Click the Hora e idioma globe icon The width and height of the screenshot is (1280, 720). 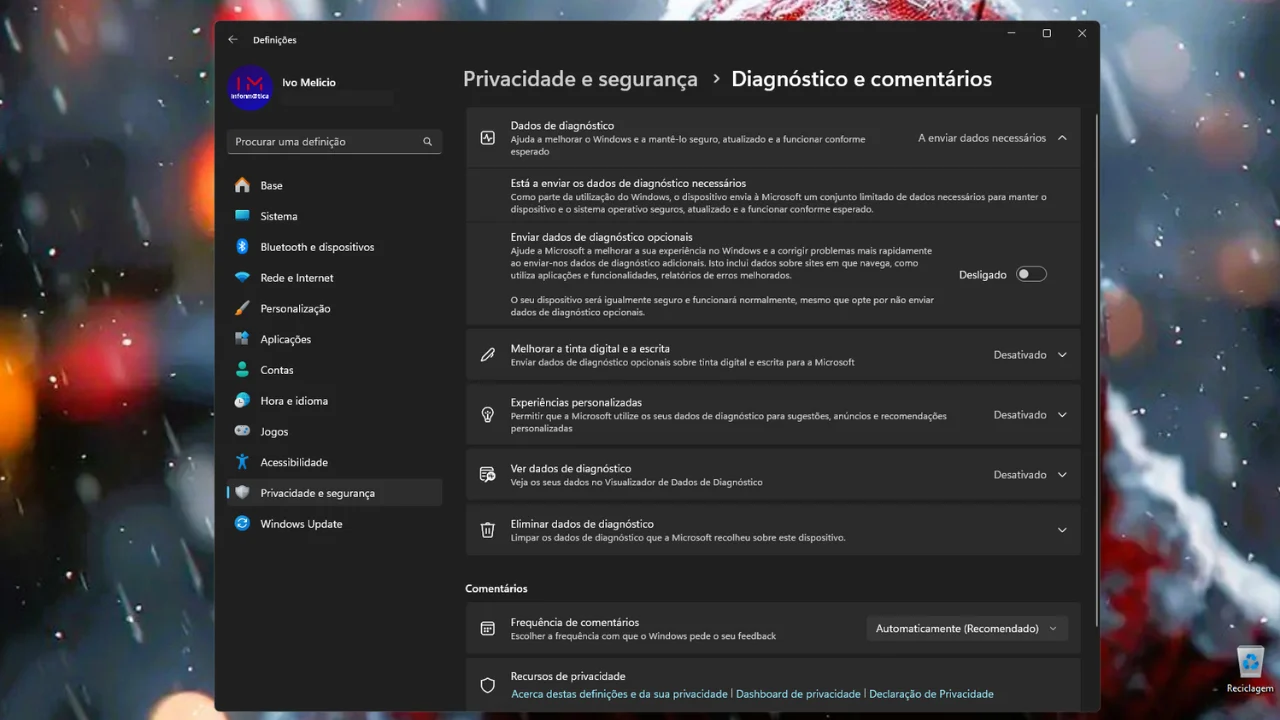click(x=242, y=401)
